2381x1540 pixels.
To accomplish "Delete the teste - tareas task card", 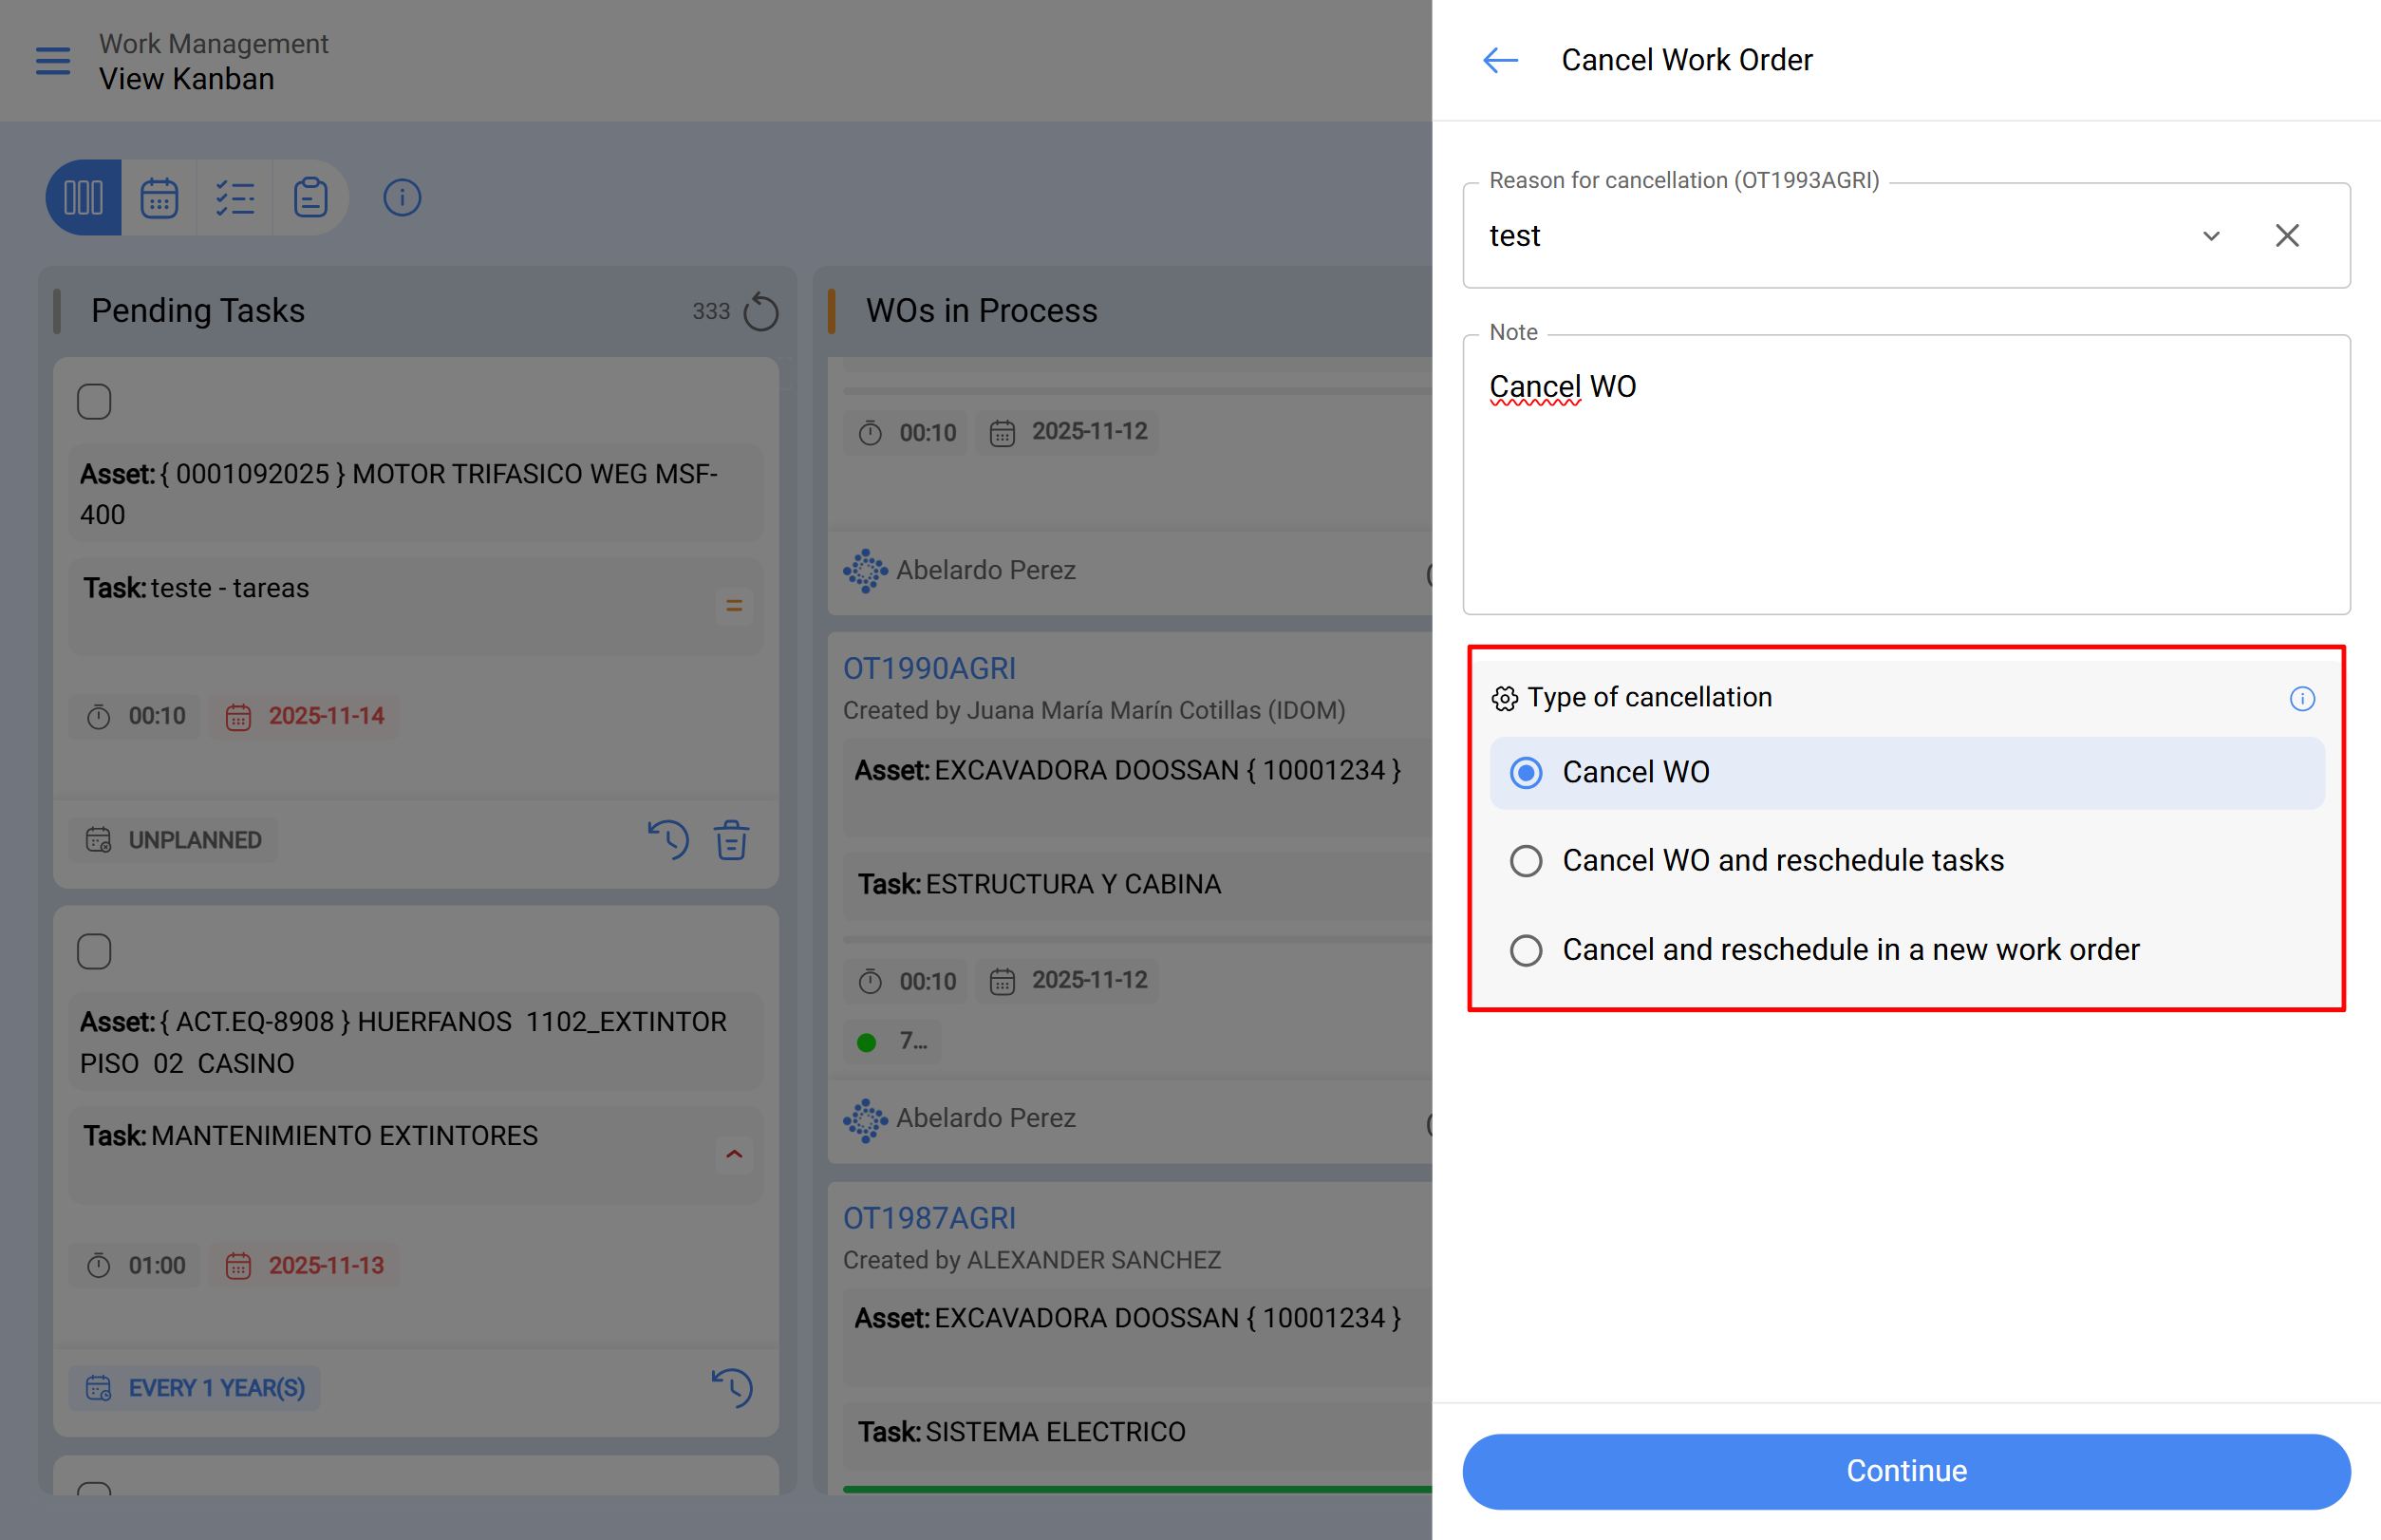I will tap(731, 840).
